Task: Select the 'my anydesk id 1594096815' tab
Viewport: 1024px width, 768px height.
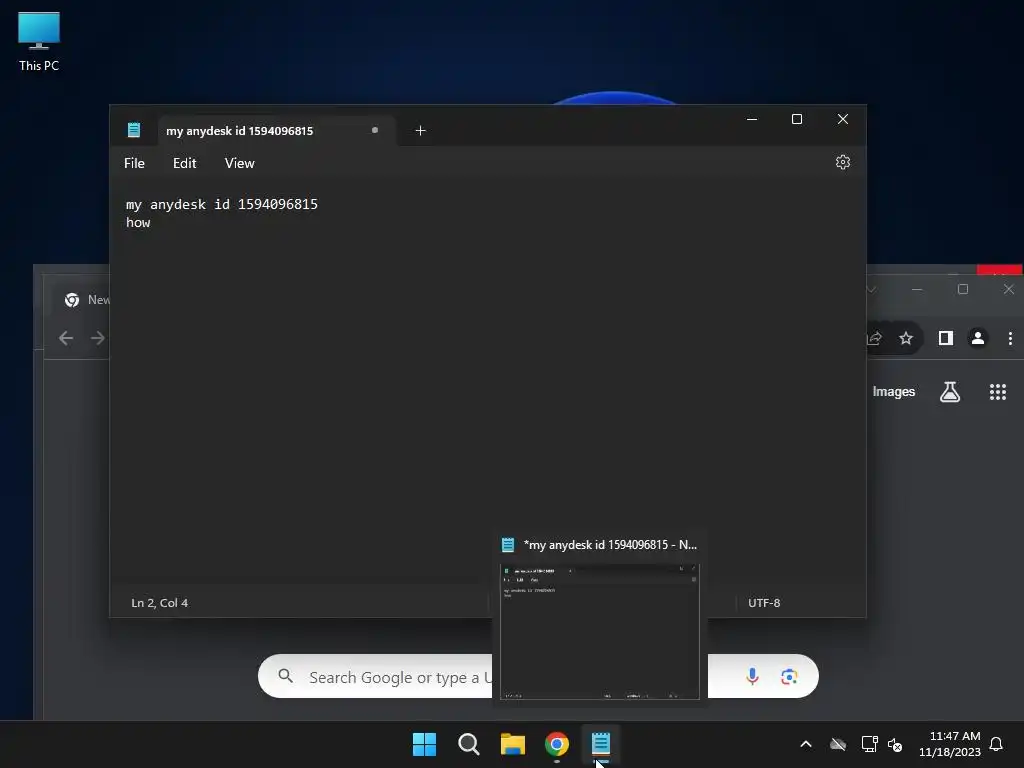Action: pyautogui.click(x=276, y=131)
